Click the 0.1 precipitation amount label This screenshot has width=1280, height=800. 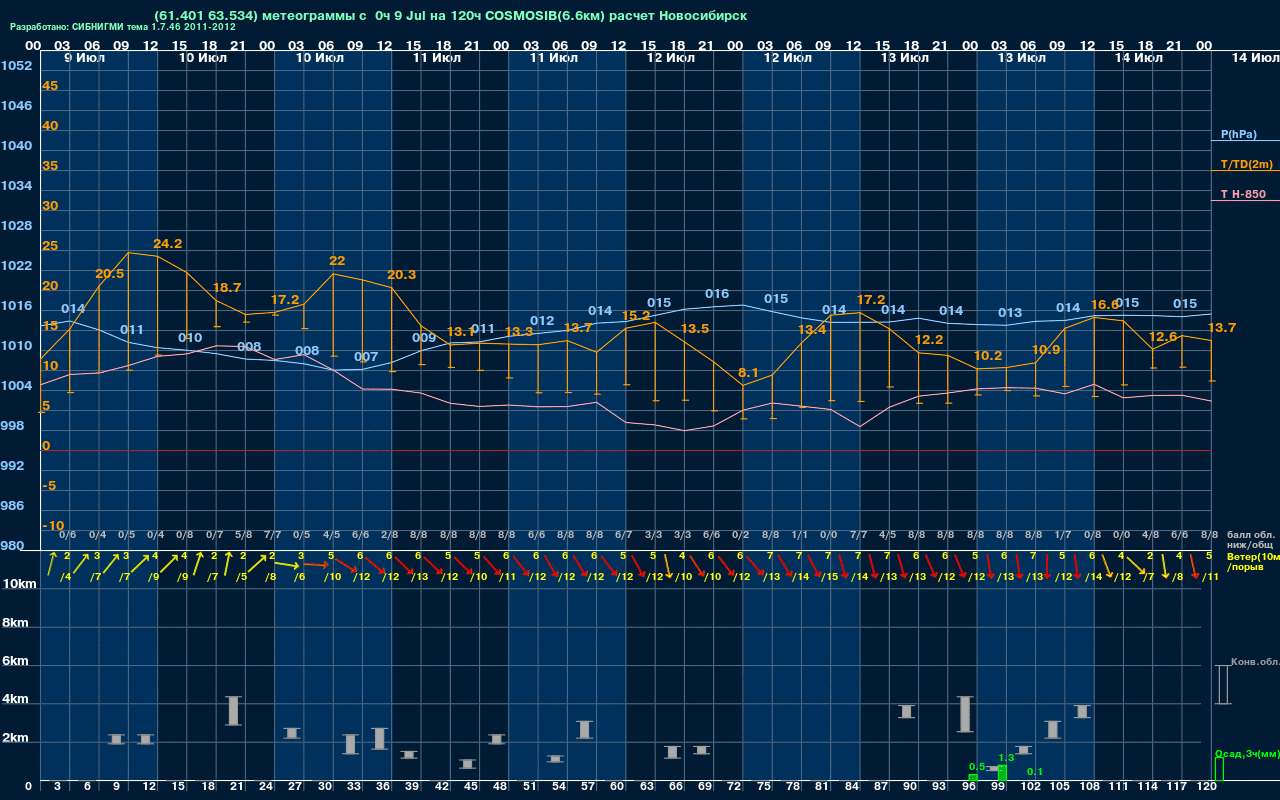tap(1035, 772)
